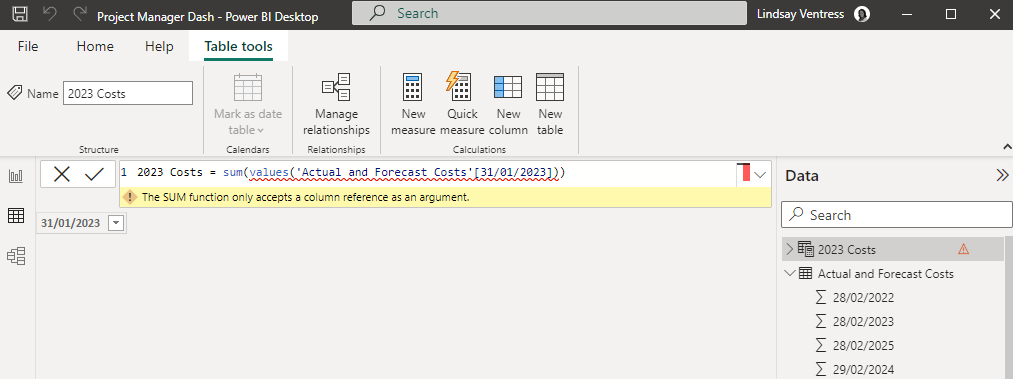Screen dimensions: 1013x379
Task: Add a New column
Action: click(x=508, y=104)
